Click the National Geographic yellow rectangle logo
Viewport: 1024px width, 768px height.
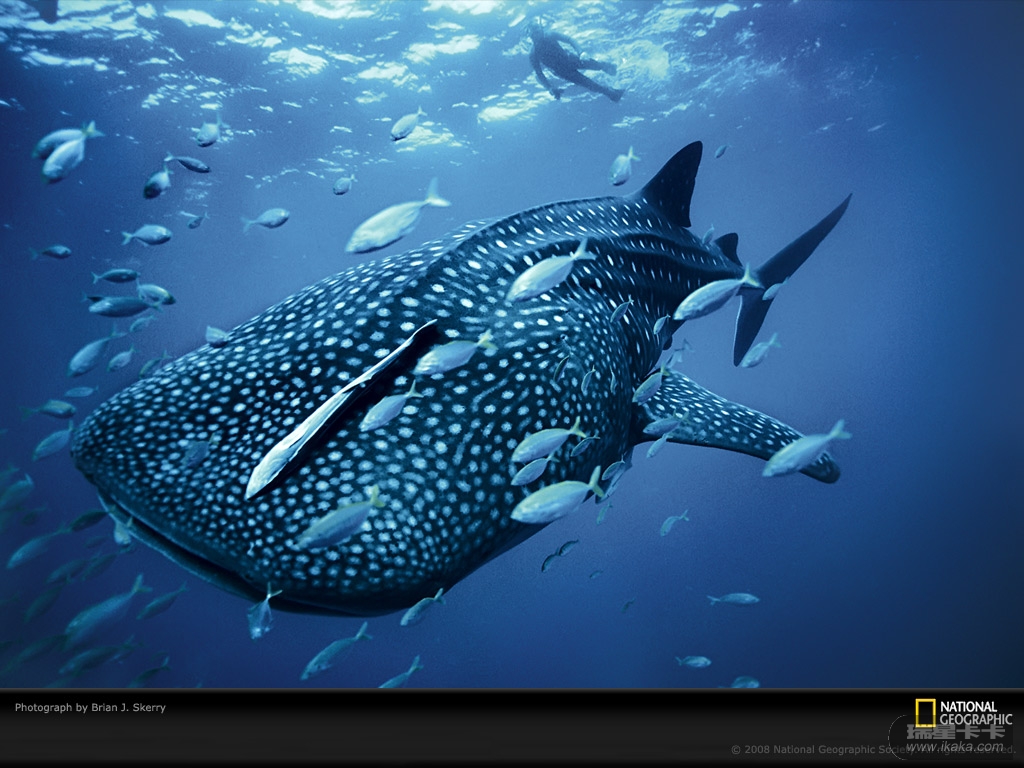(925, 713)
